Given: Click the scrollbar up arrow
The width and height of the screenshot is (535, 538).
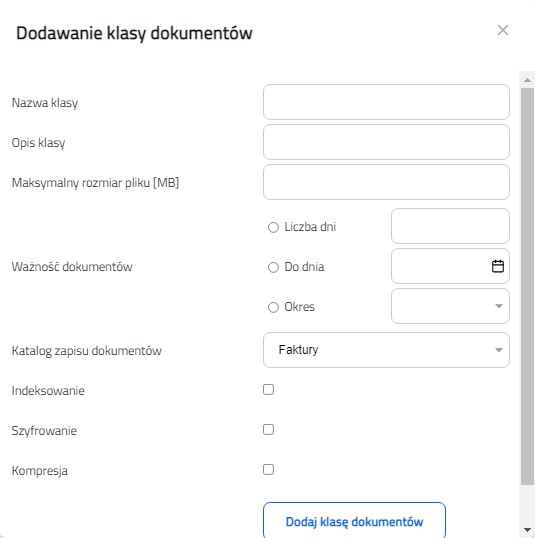Looking at the screenshot, I should [527, 80].
